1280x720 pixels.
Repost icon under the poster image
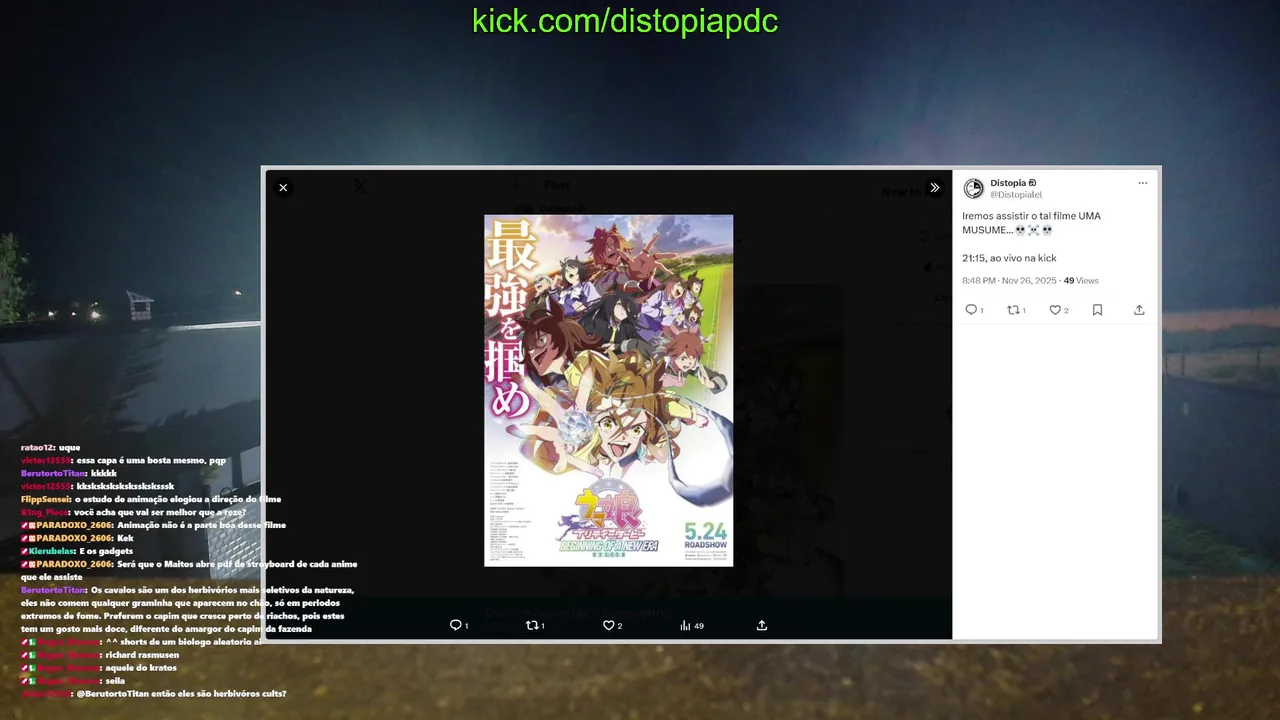[x=532, y=625]
